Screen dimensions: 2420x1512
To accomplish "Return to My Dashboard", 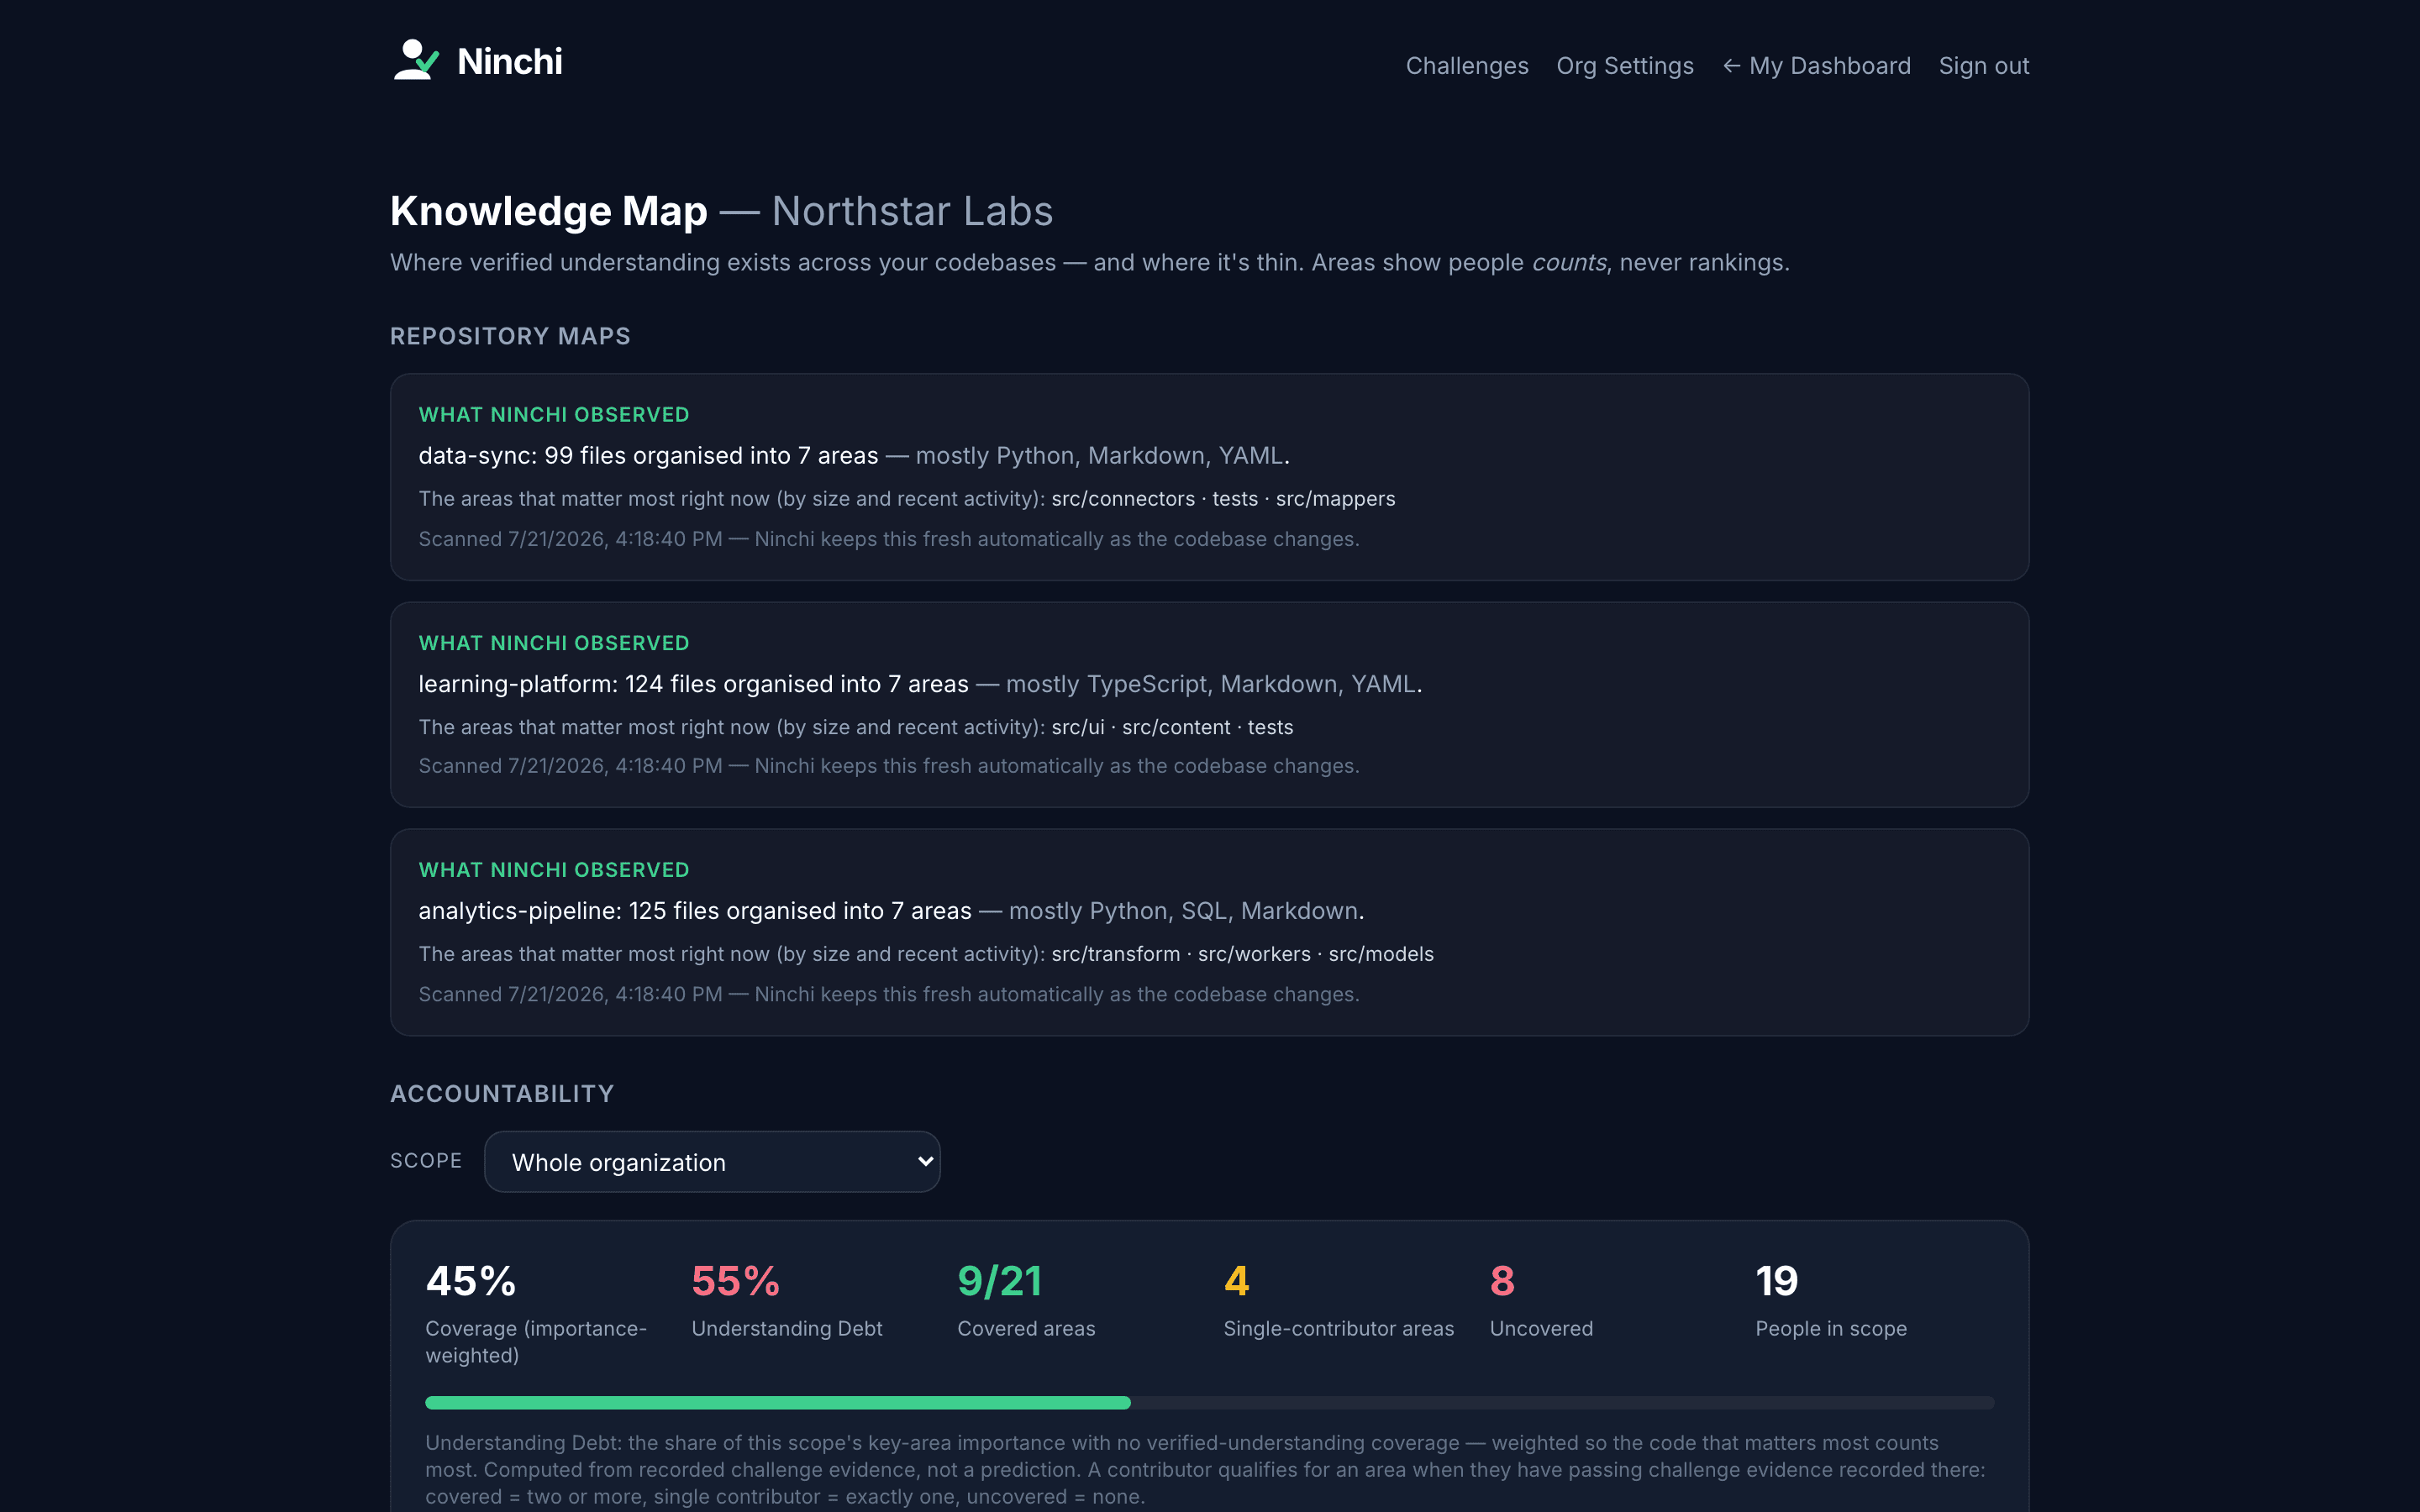I will coord(1816,66).
